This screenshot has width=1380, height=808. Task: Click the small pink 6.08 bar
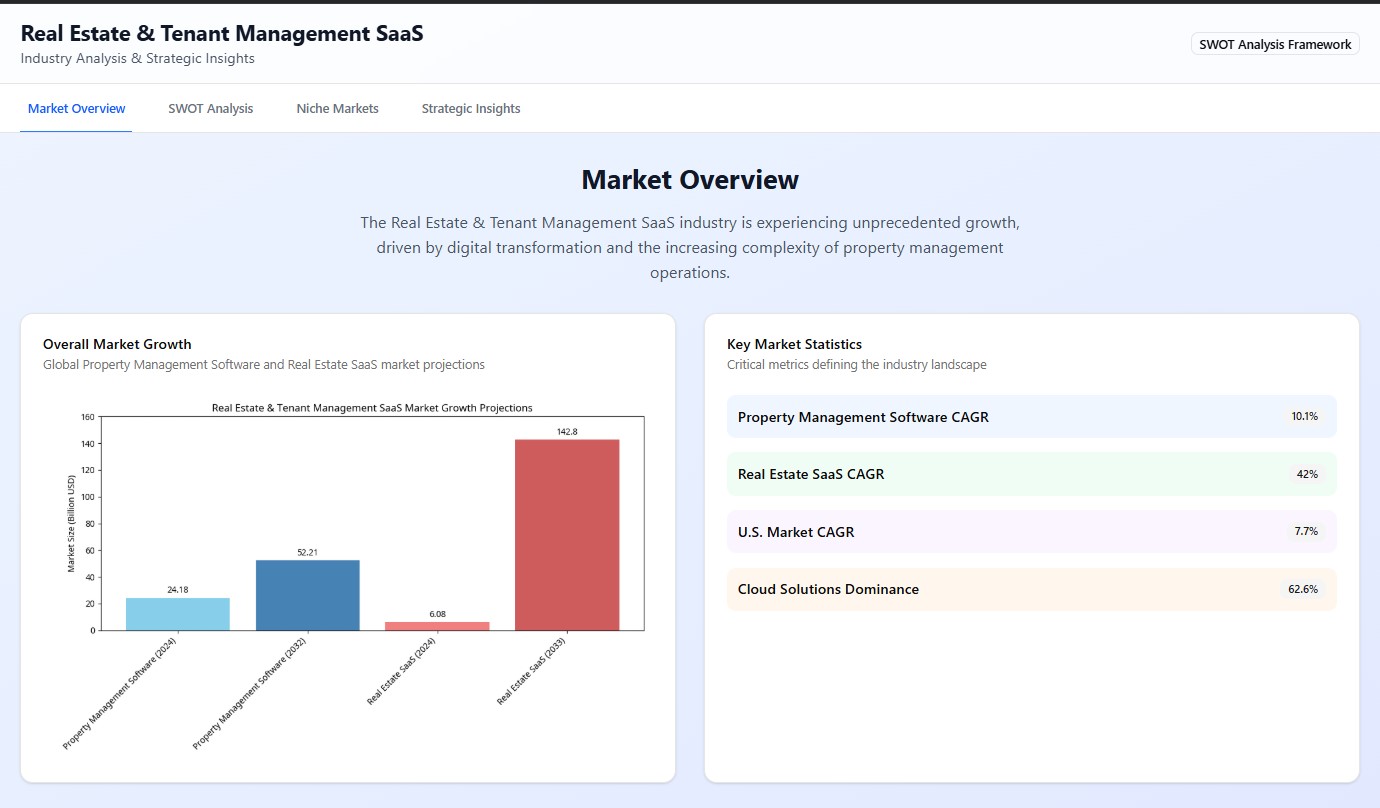(x=437, y=626)
